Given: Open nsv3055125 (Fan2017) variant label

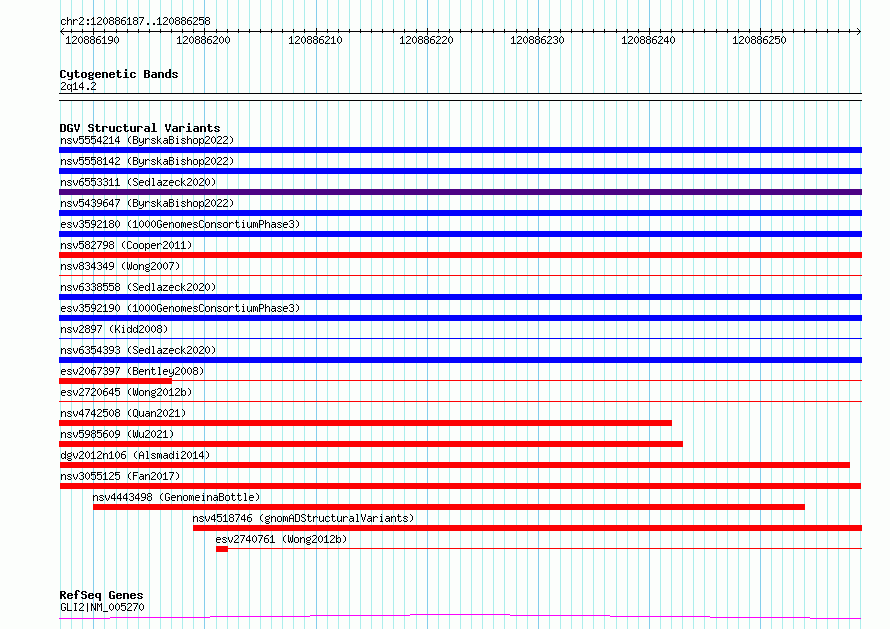Looking at the screenshot, I should (x=120, y=476).
